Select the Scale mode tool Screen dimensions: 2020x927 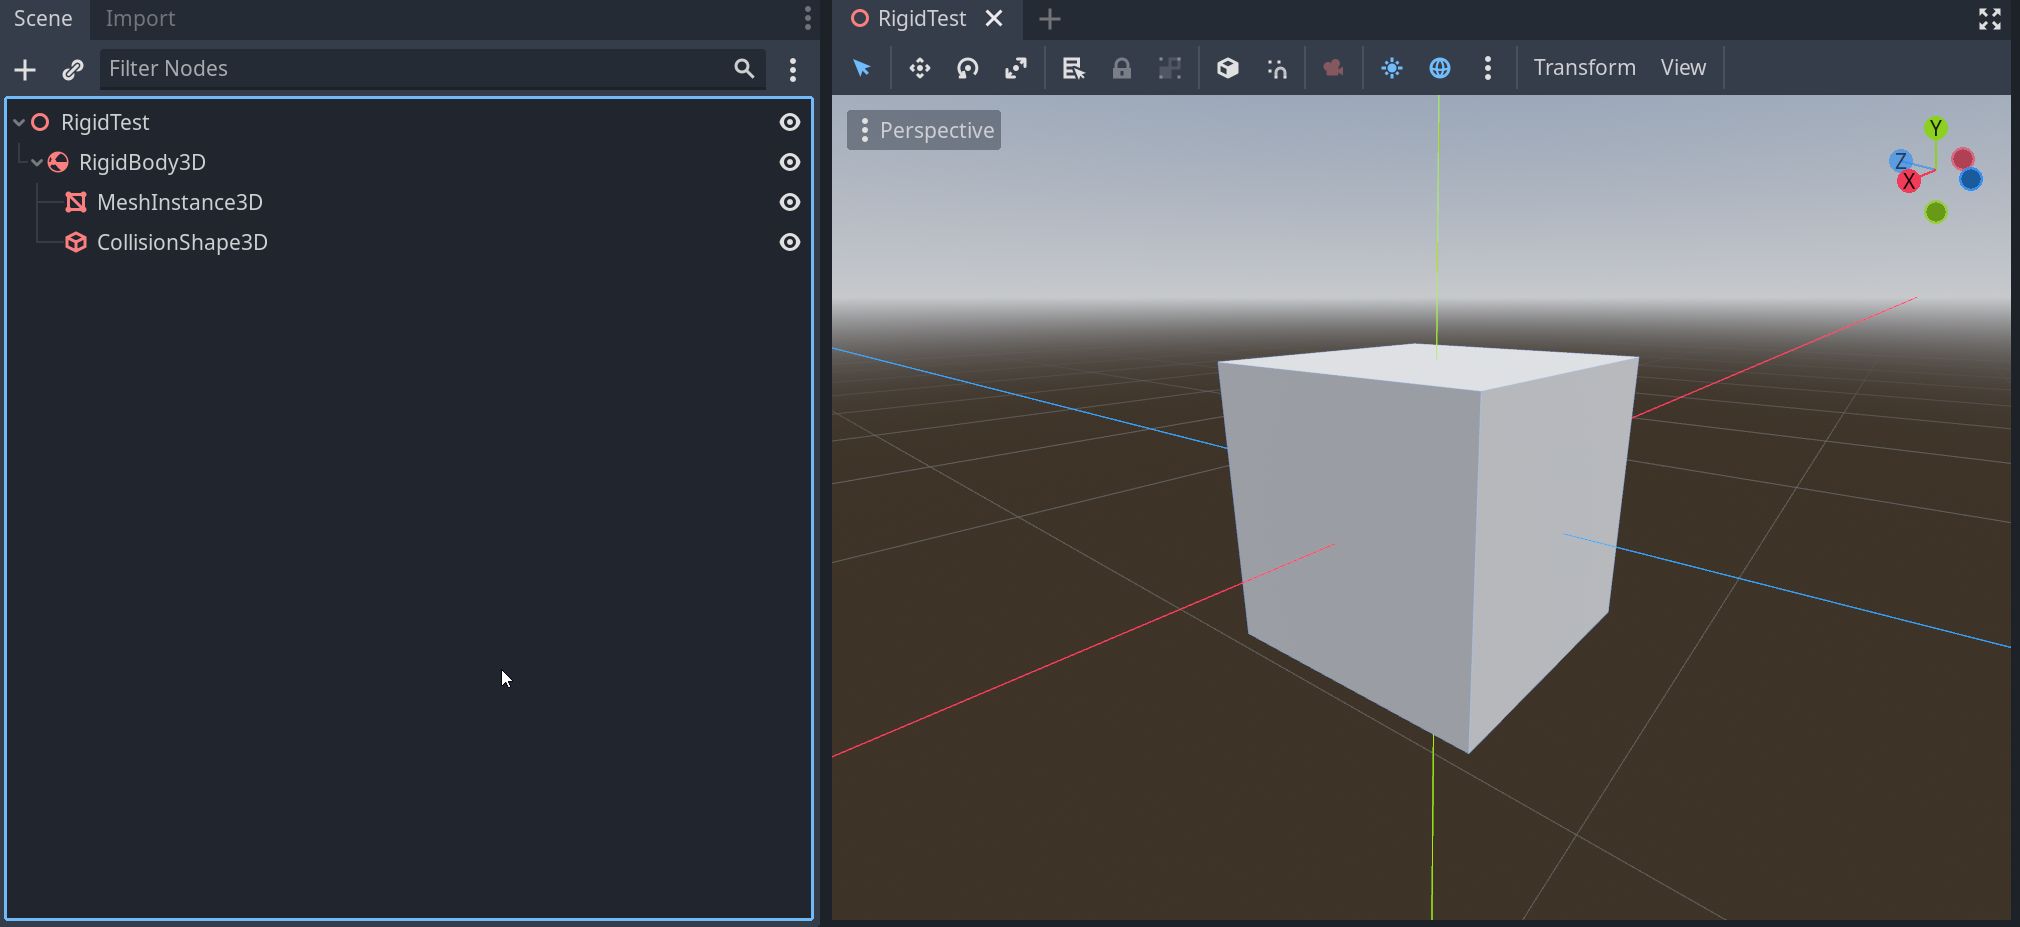[x=1016, y=68]
